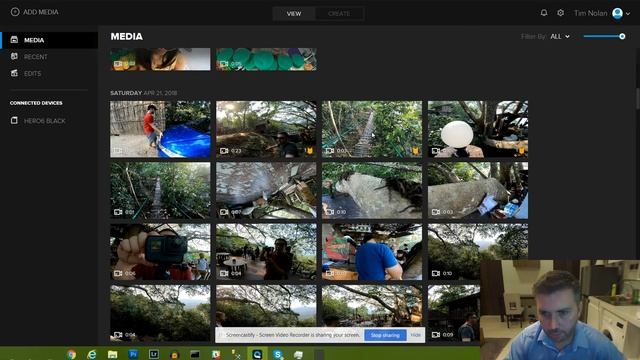Click the Add Media plus icon
Screen dimensions: 640x360
coord(15,12)
